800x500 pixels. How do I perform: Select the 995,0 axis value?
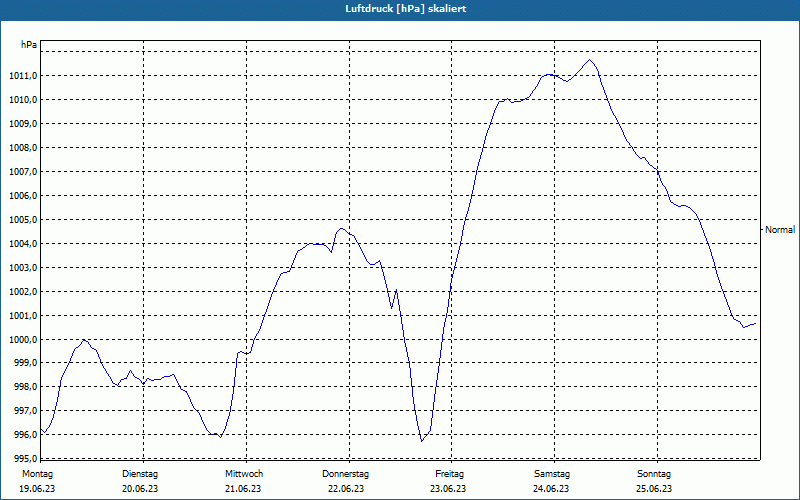tap(25, 458)
